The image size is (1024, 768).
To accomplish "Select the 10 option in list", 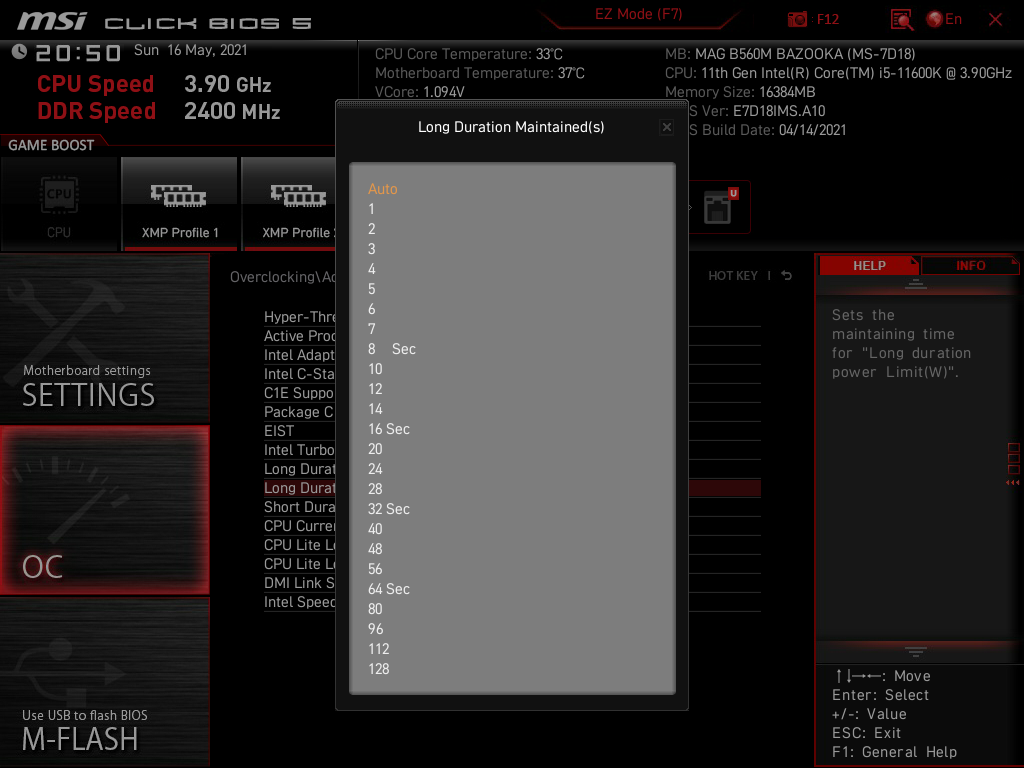I will pyautogui.click(x=375, y=369).
